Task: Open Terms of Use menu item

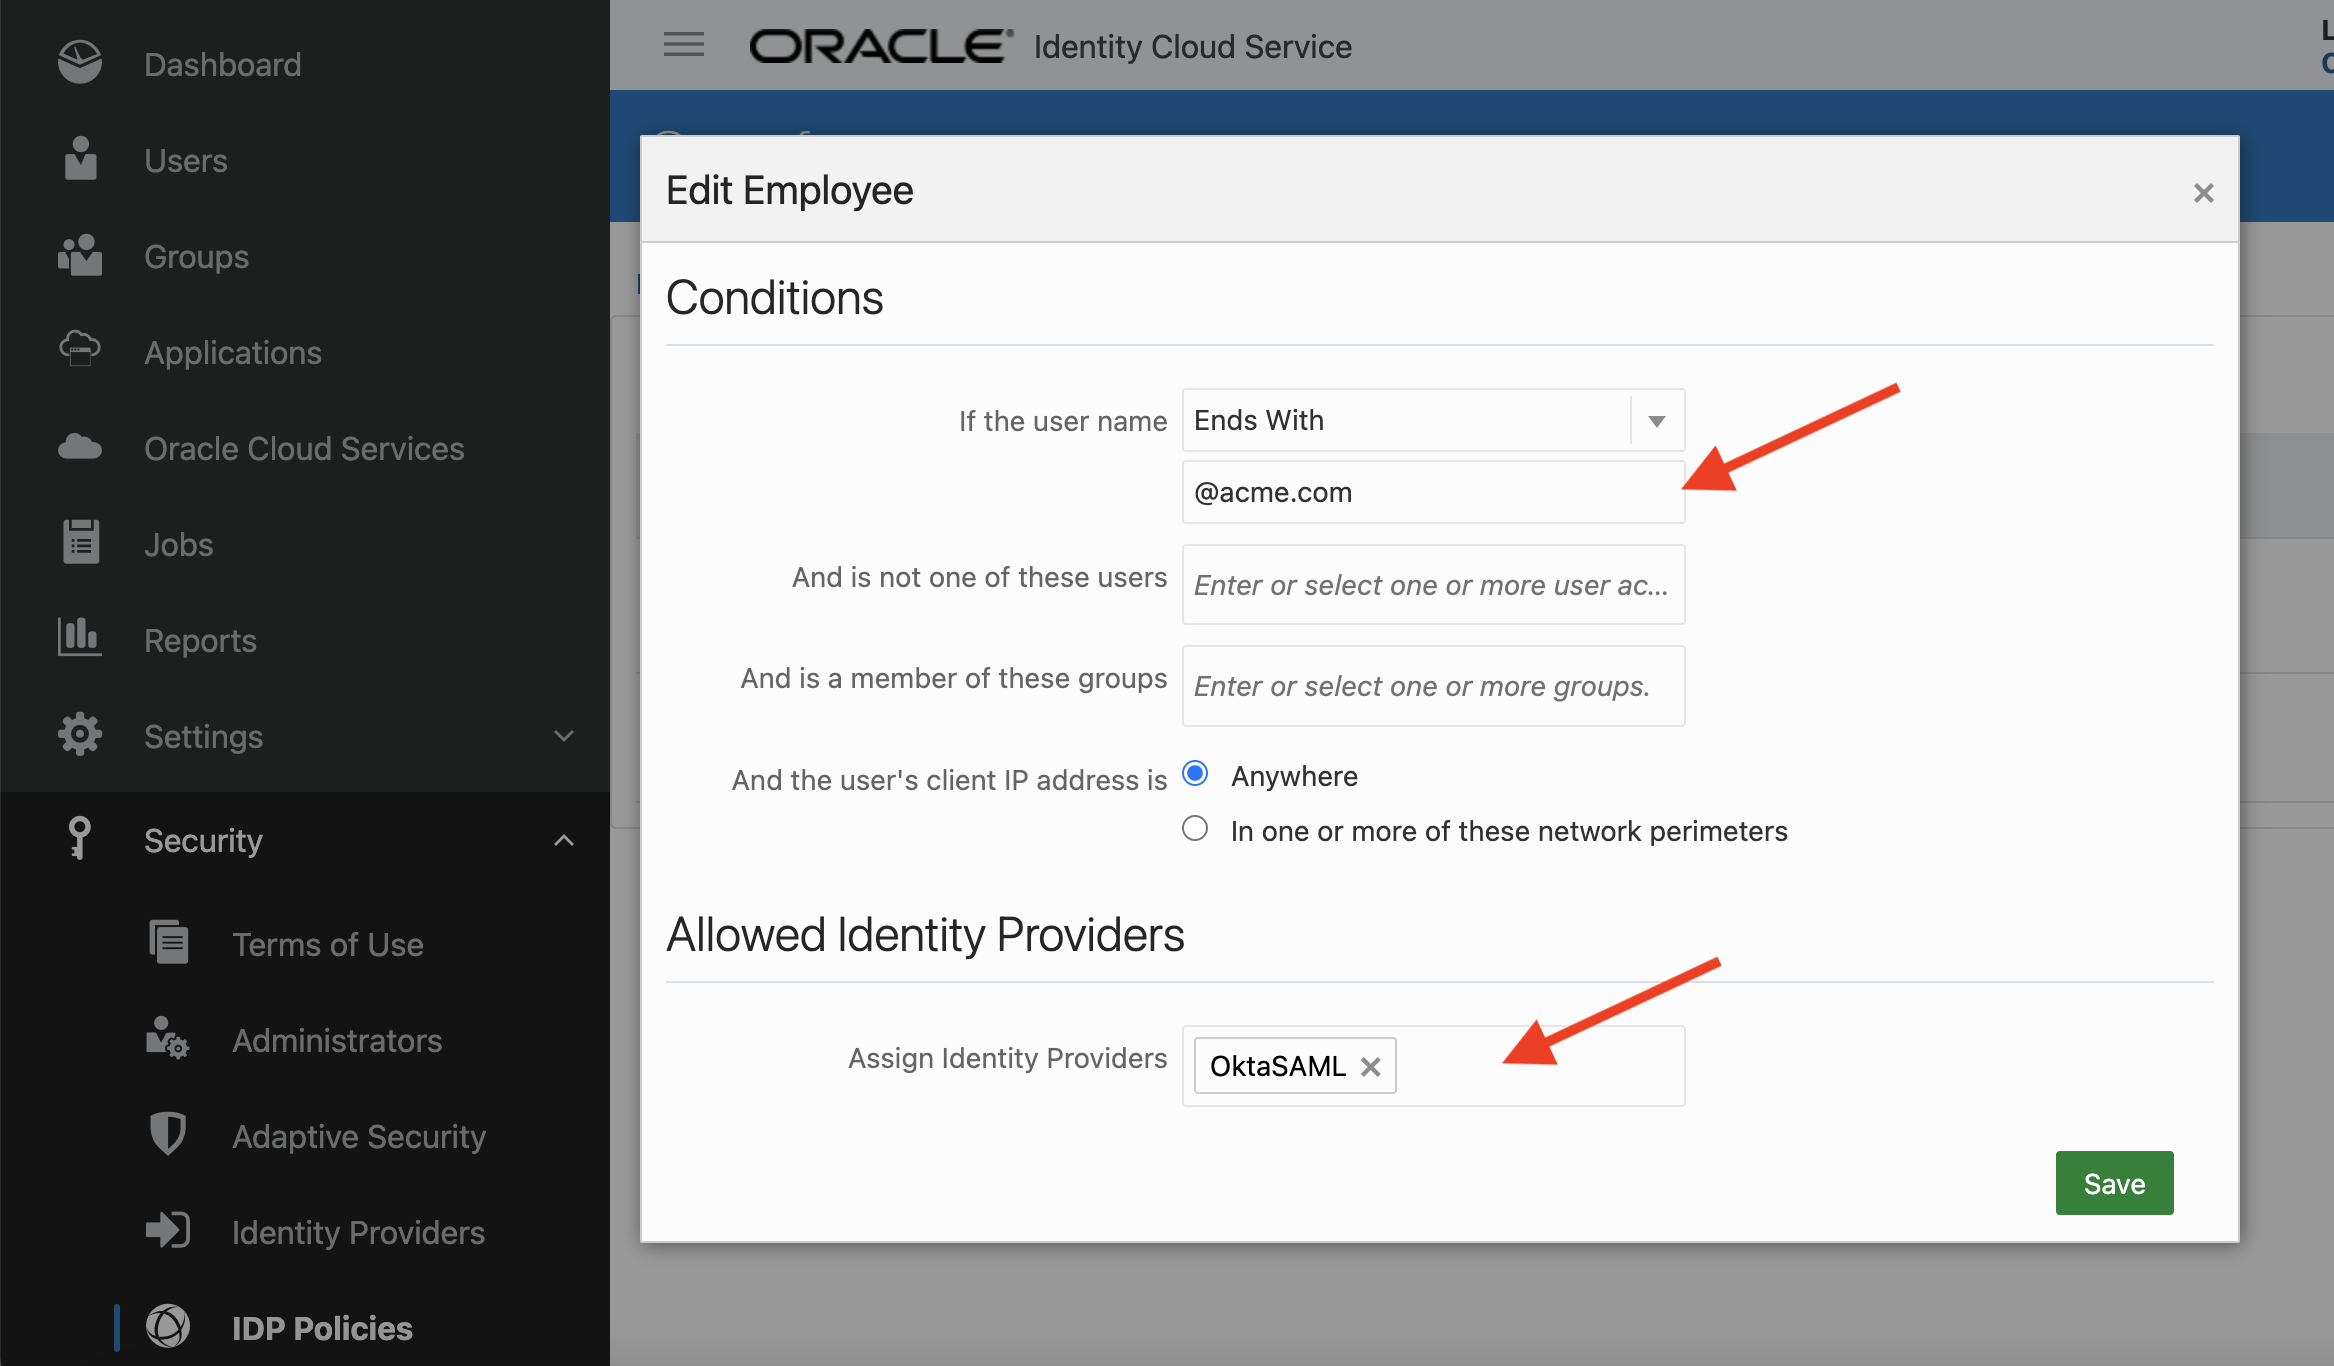Action: 327,944
